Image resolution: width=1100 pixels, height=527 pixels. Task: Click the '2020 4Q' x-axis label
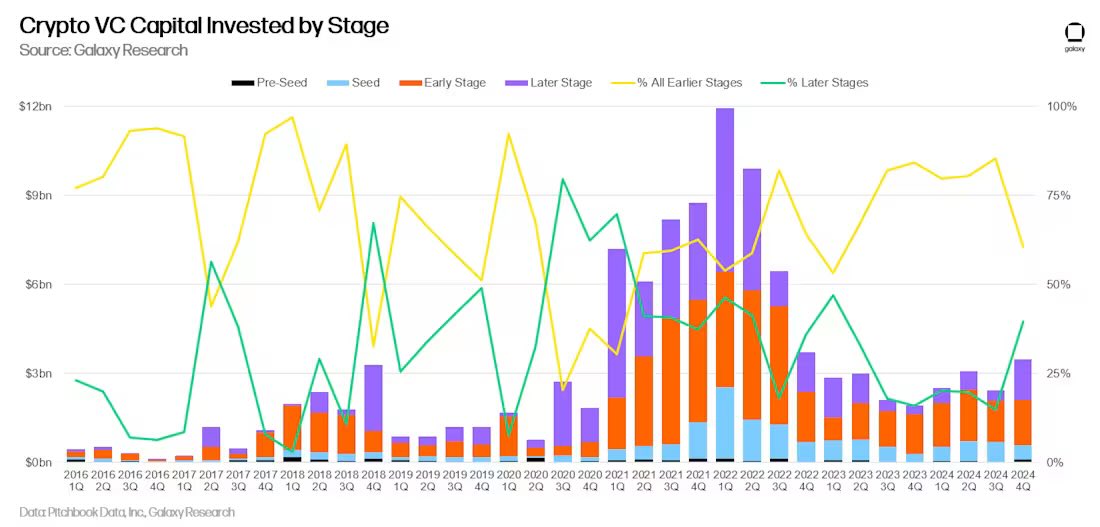590,483
